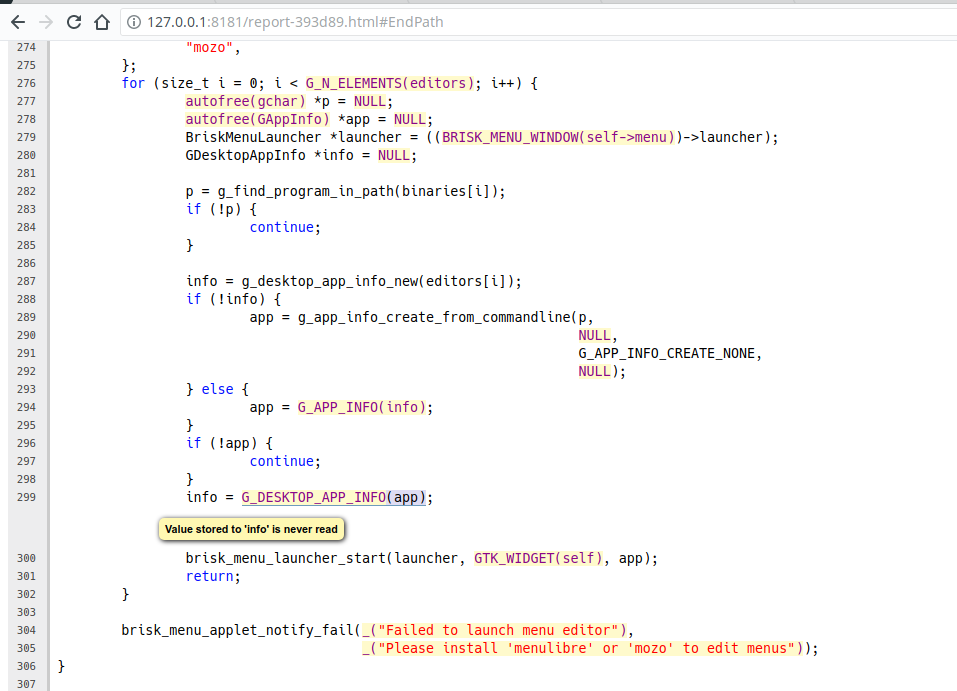Show site information for 127.0.0.1
Image resolution: width=957 pixels, height=691 pixels.
pos(134,23)
